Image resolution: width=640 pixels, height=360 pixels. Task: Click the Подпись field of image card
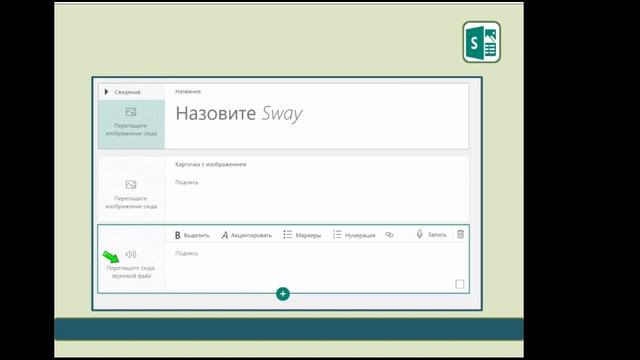pyautogui.click(x=187, y=182)
